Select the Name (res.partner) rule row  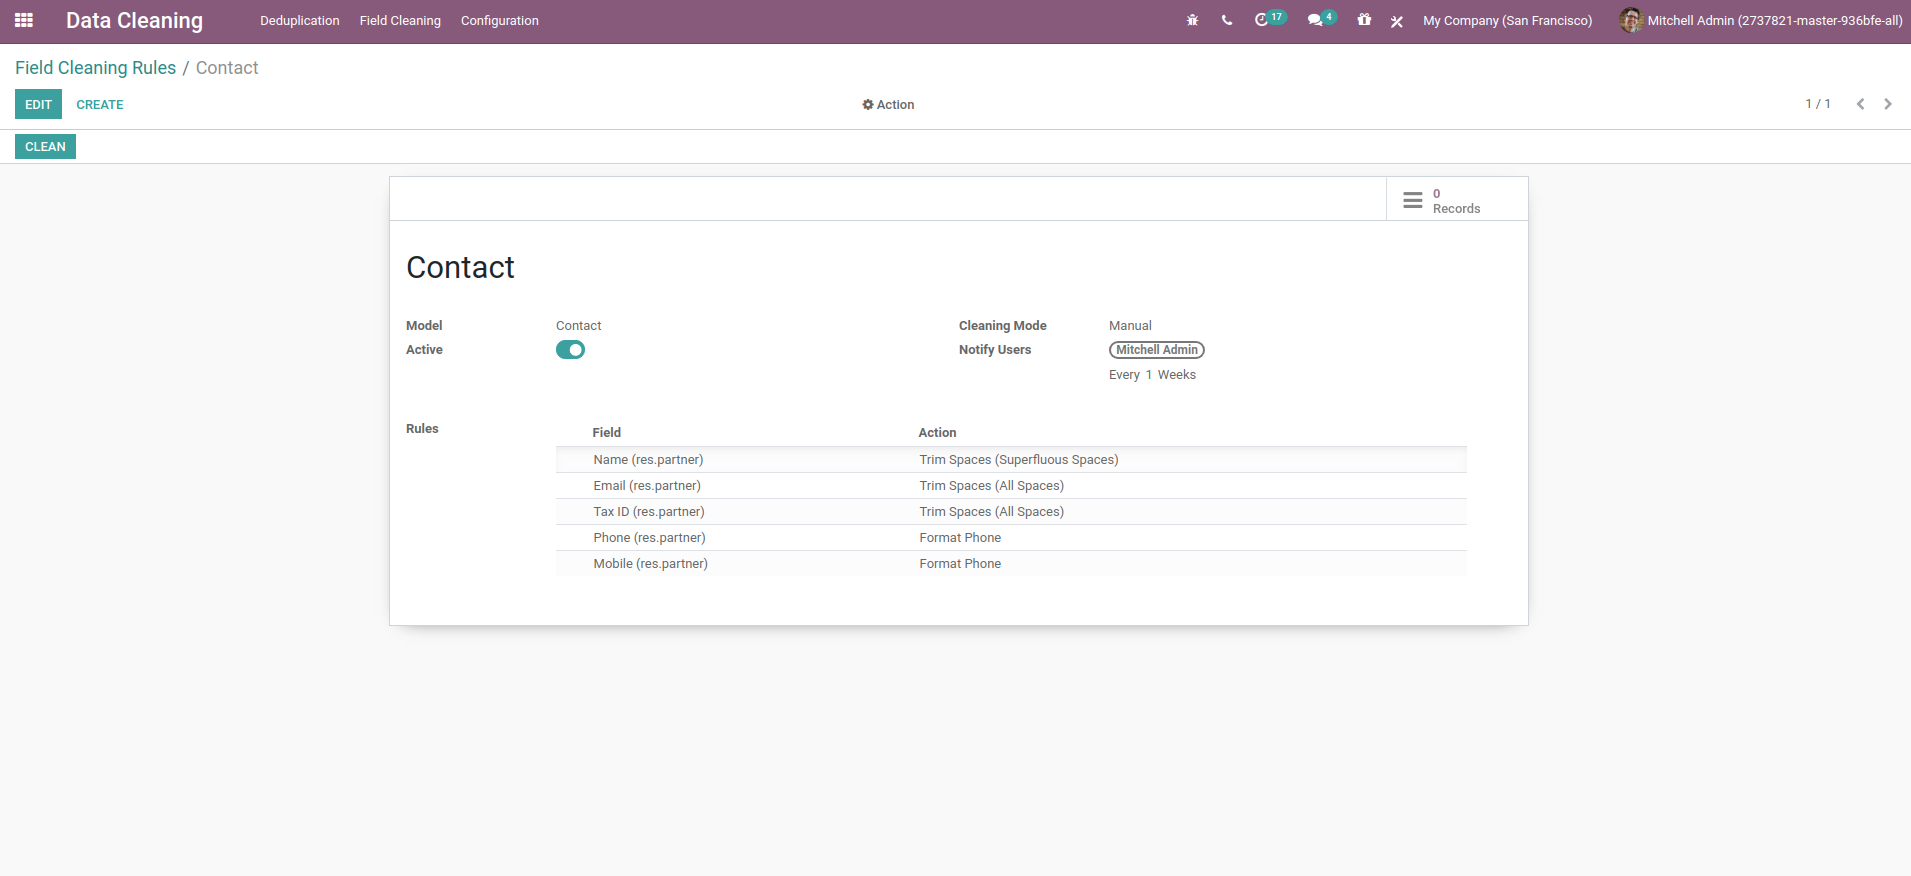tap(1011, 460)
